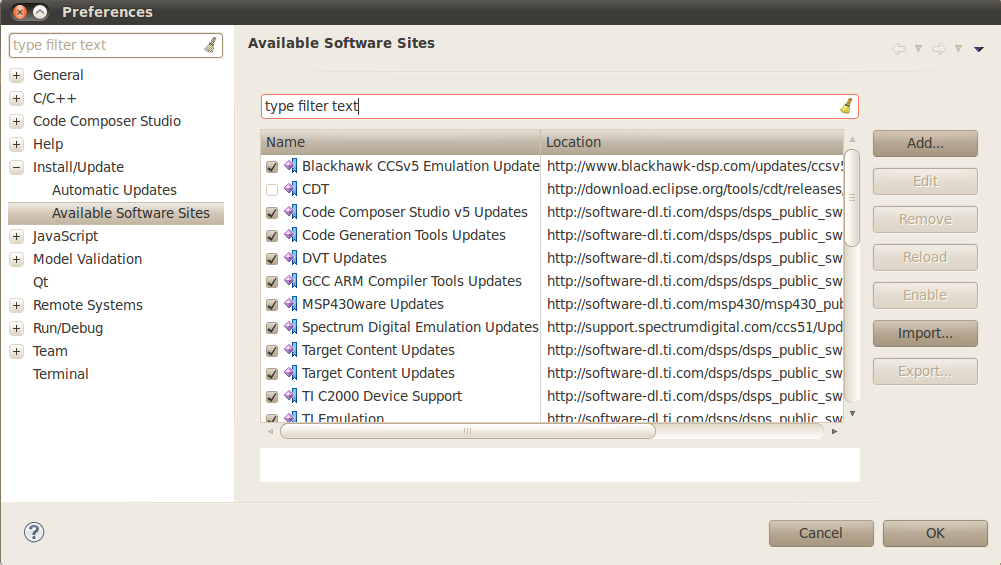The width and height of the screenshot is (1001, 565).
Task: Select Automatic Updates preference page
Action: coord(114,190)
